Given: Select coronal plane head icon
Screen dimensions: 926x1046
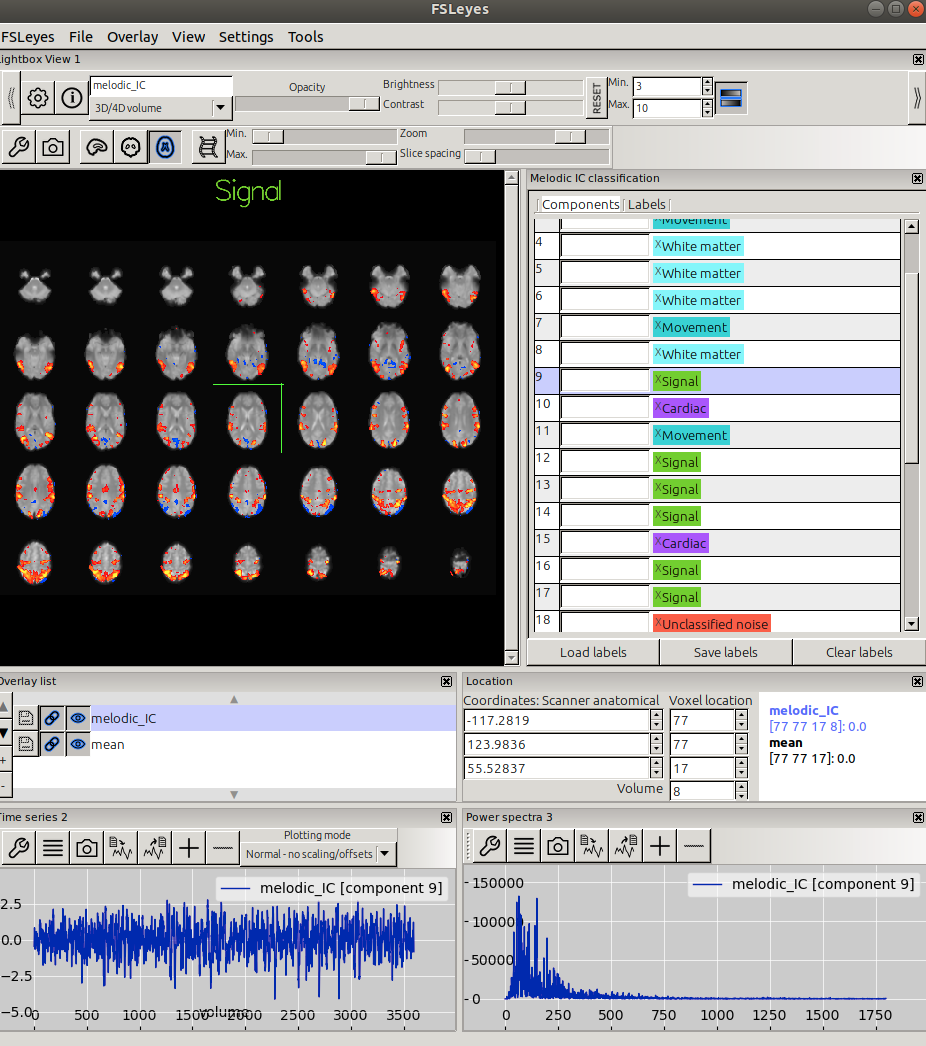Looking at the screenshot, I should (131, 147).
